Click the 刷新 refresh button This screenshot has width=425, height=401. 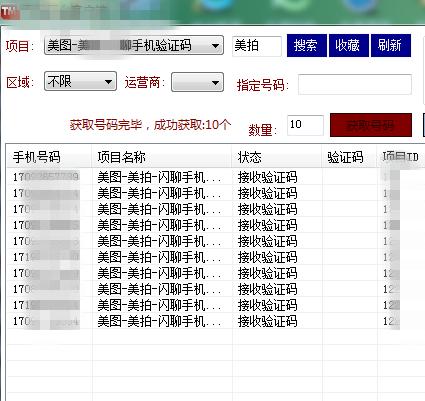pos(391,45)
